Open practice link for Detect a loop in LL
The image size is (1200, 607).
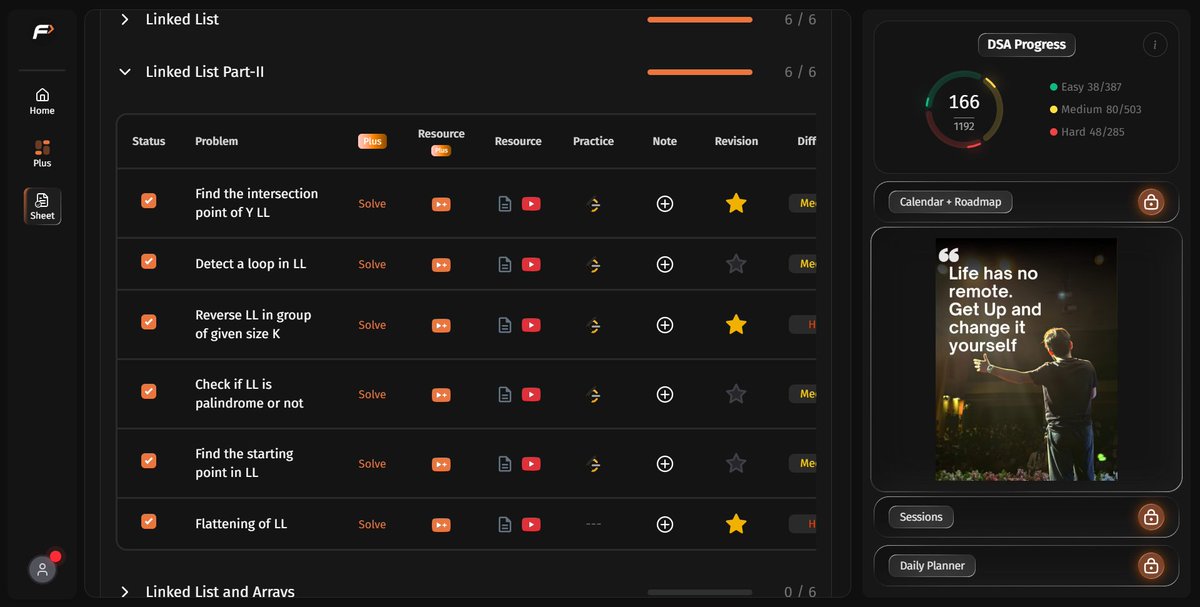593,264
